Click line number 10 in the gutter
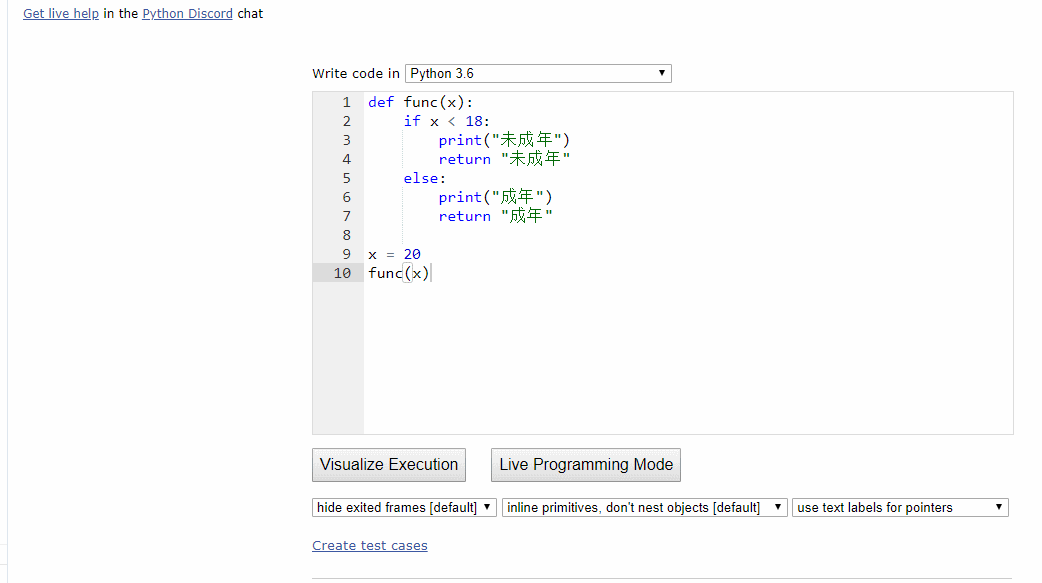Screen dimensions: 1042x583 click(342, 273)
